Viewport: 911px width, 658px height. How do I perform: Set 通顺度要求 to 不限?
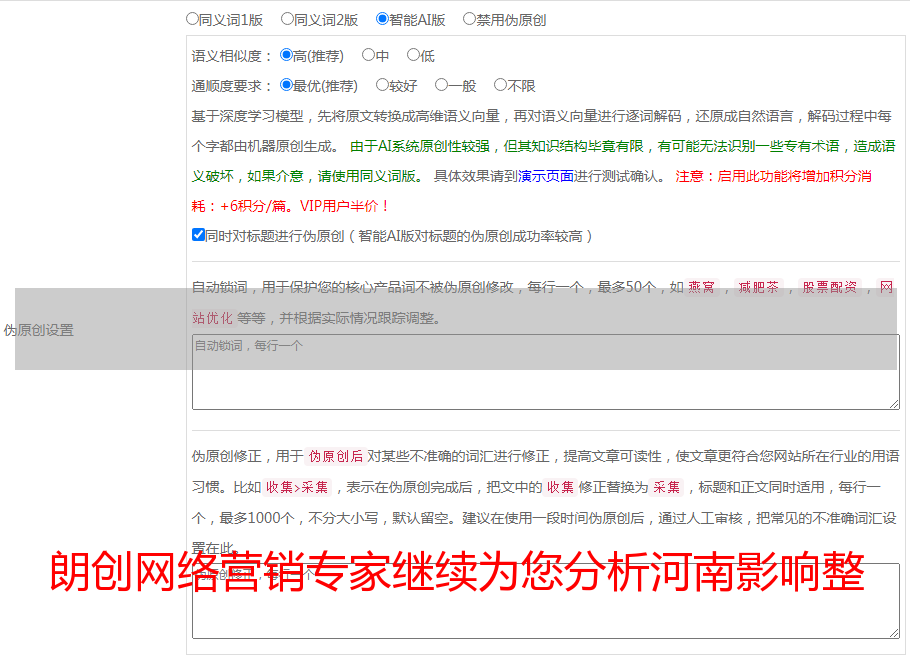coord(500,85)
